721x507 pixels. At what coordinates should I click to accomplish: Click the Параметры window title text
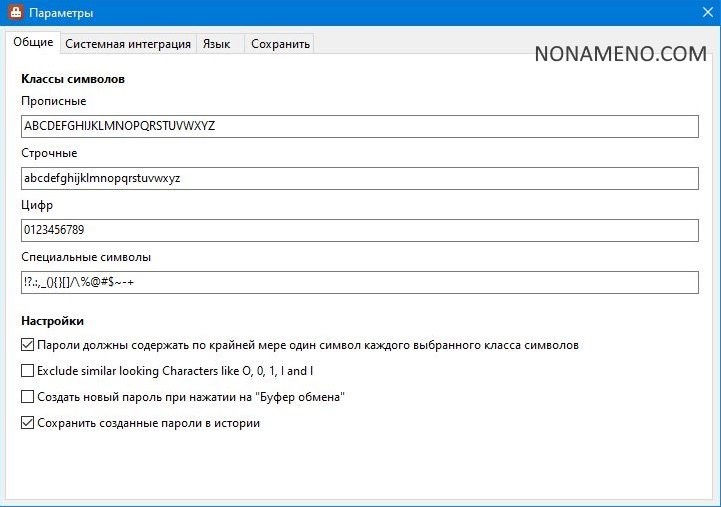click(x=61, y=13)
